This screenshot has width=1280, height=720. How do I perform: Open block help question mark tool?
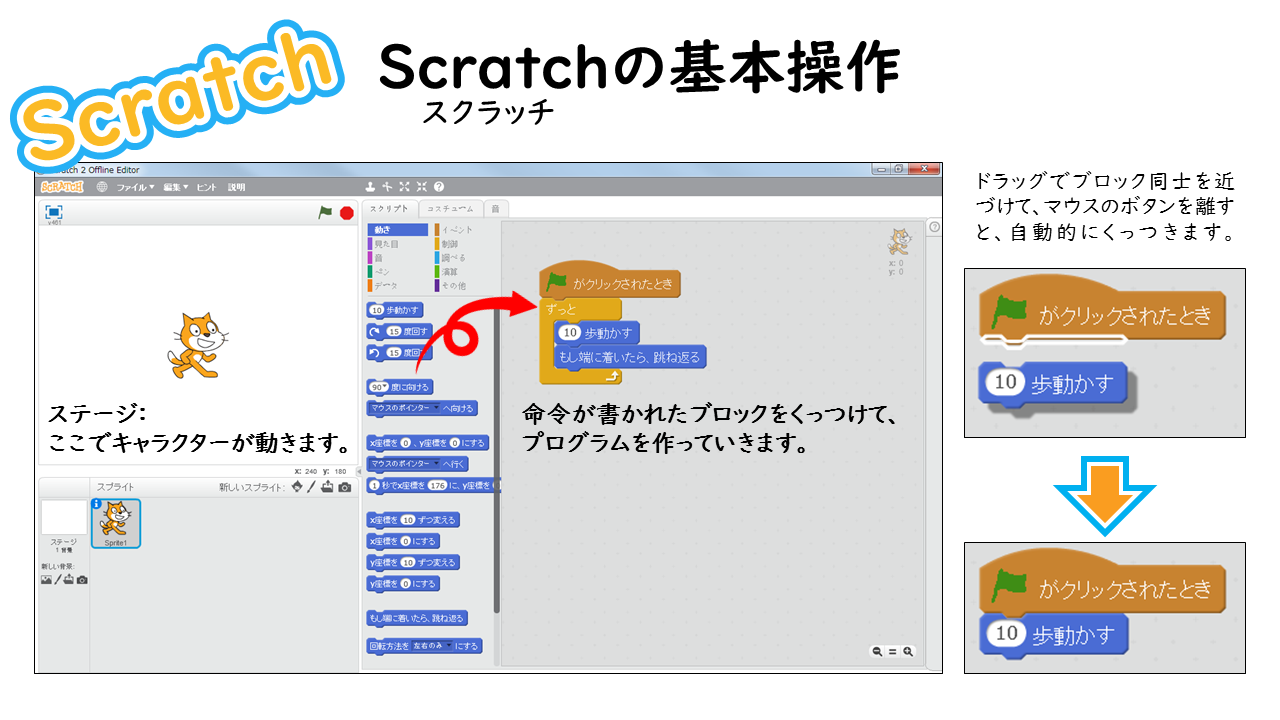pyautogui.click(x=439, y=187)
